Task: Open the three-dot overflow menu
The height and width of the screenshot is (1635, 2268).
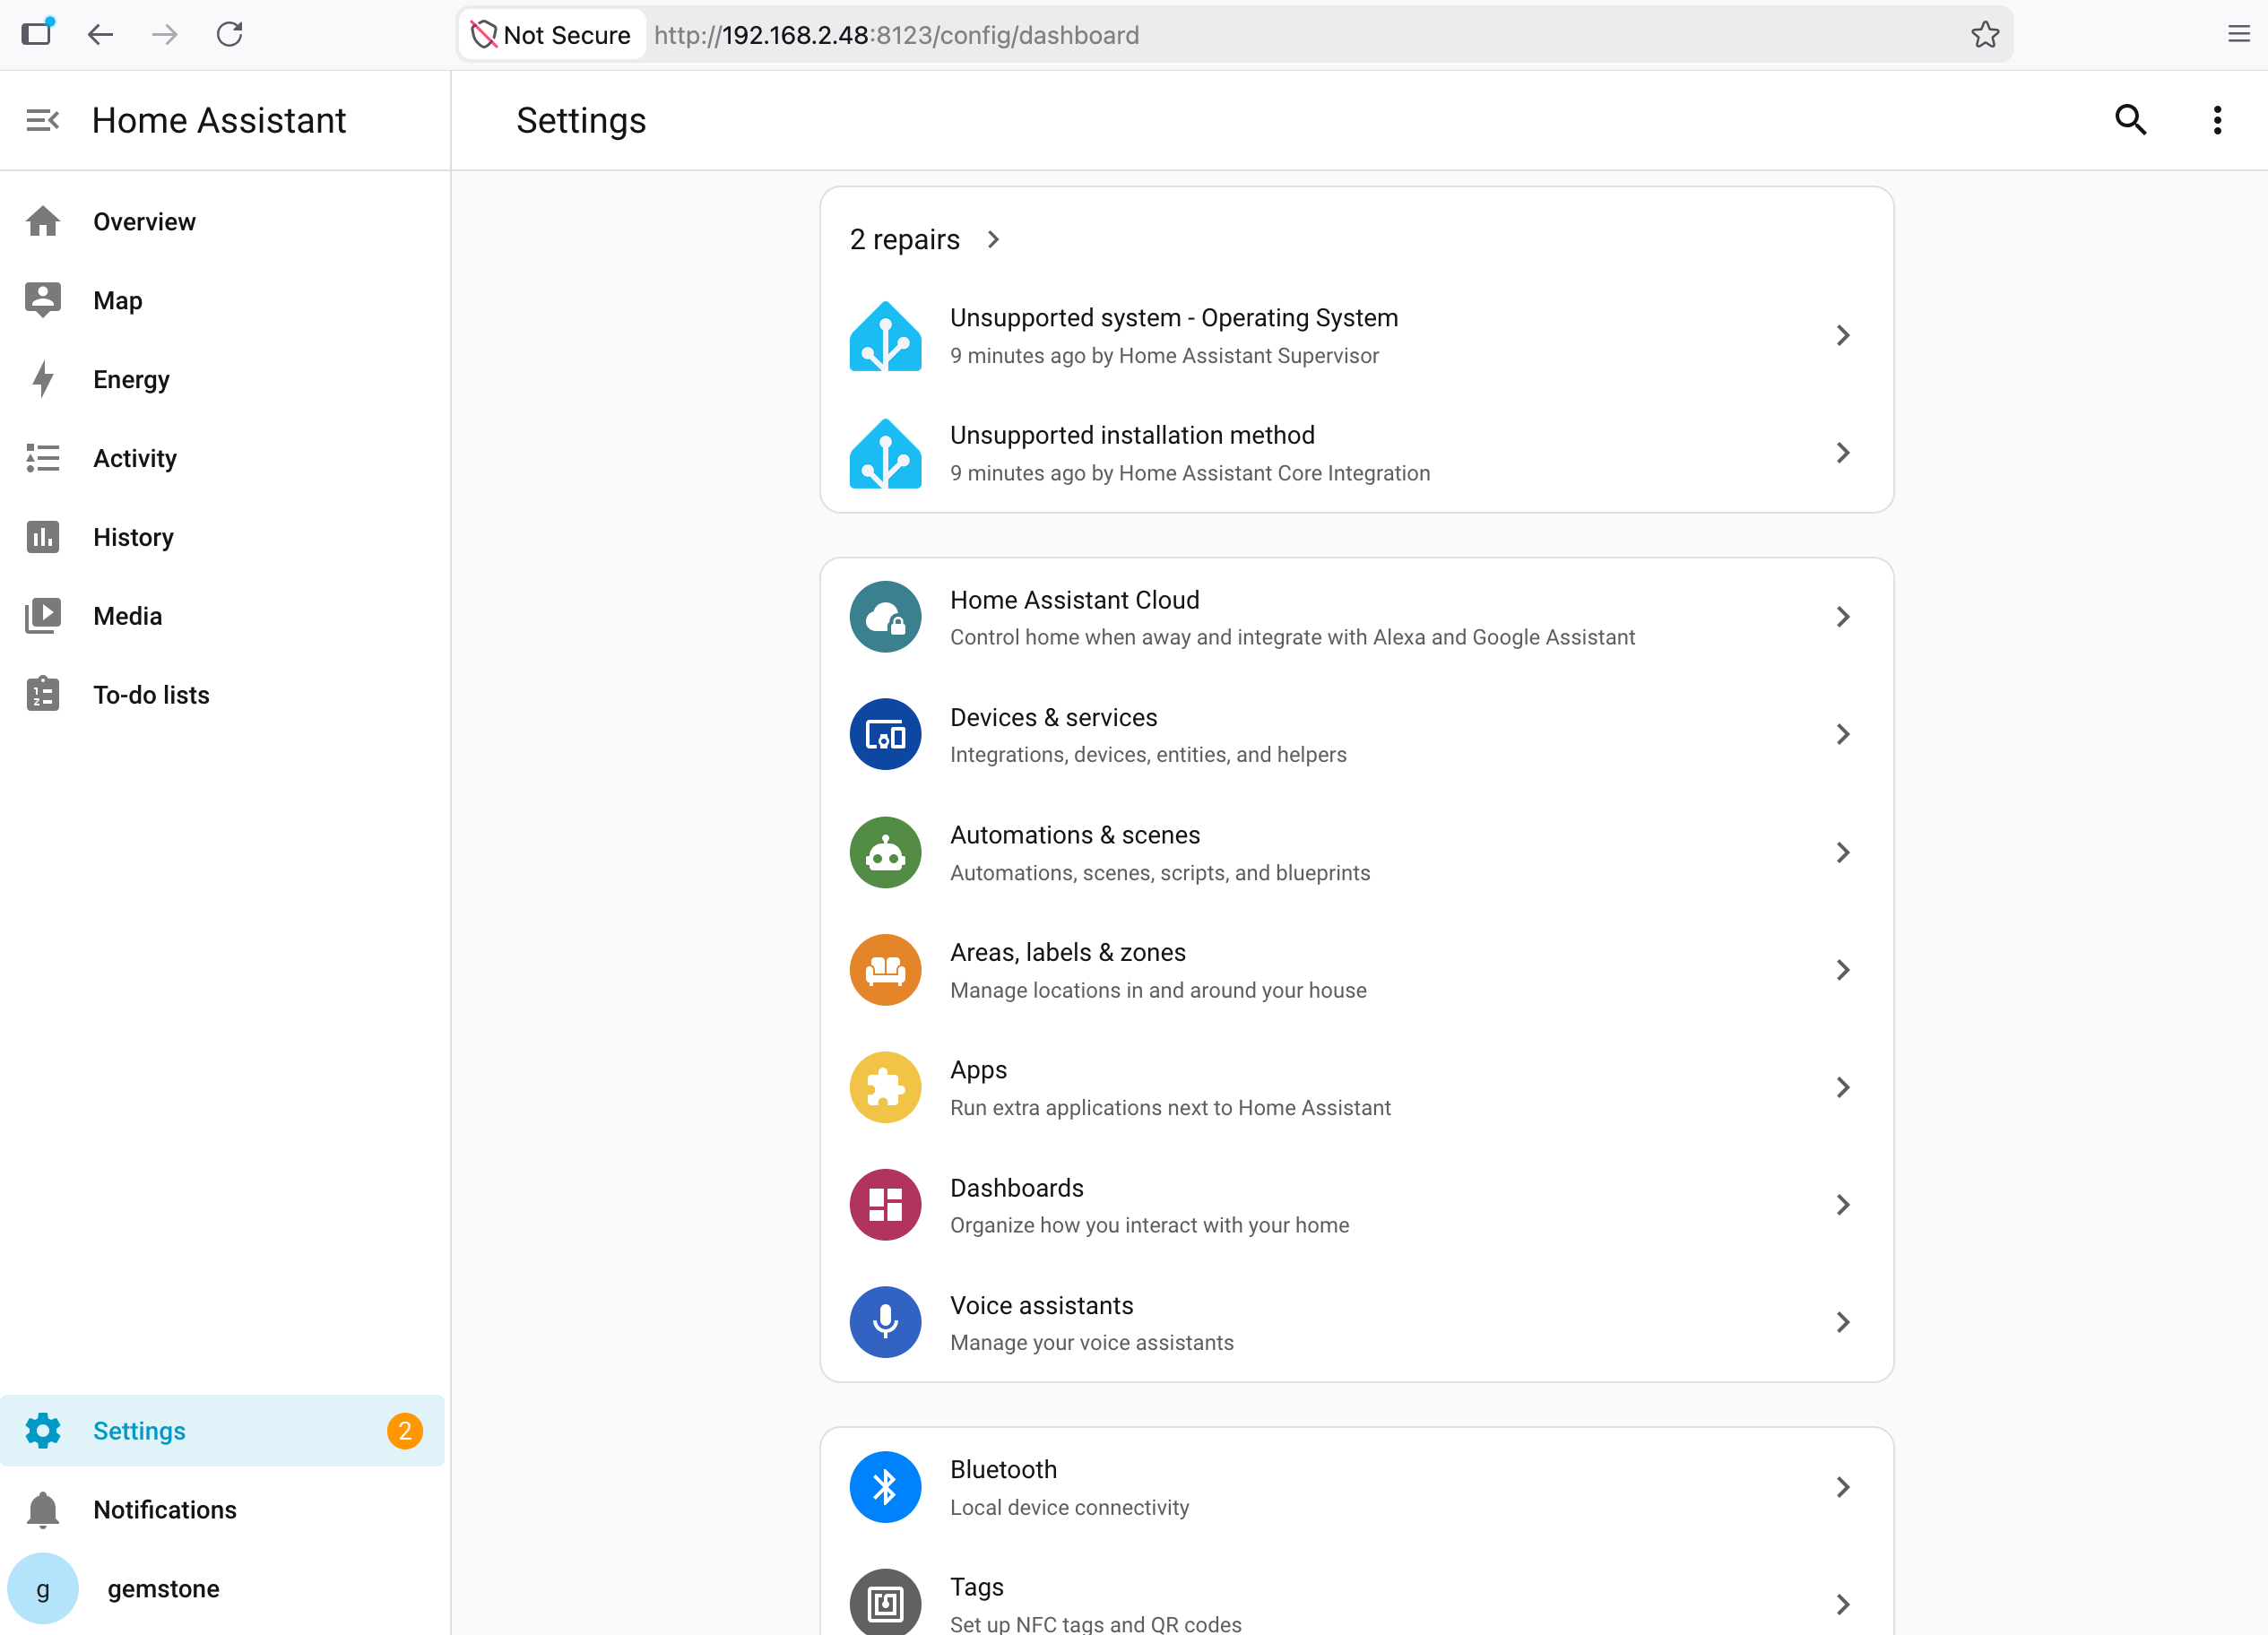Action: click(2217, 121)
